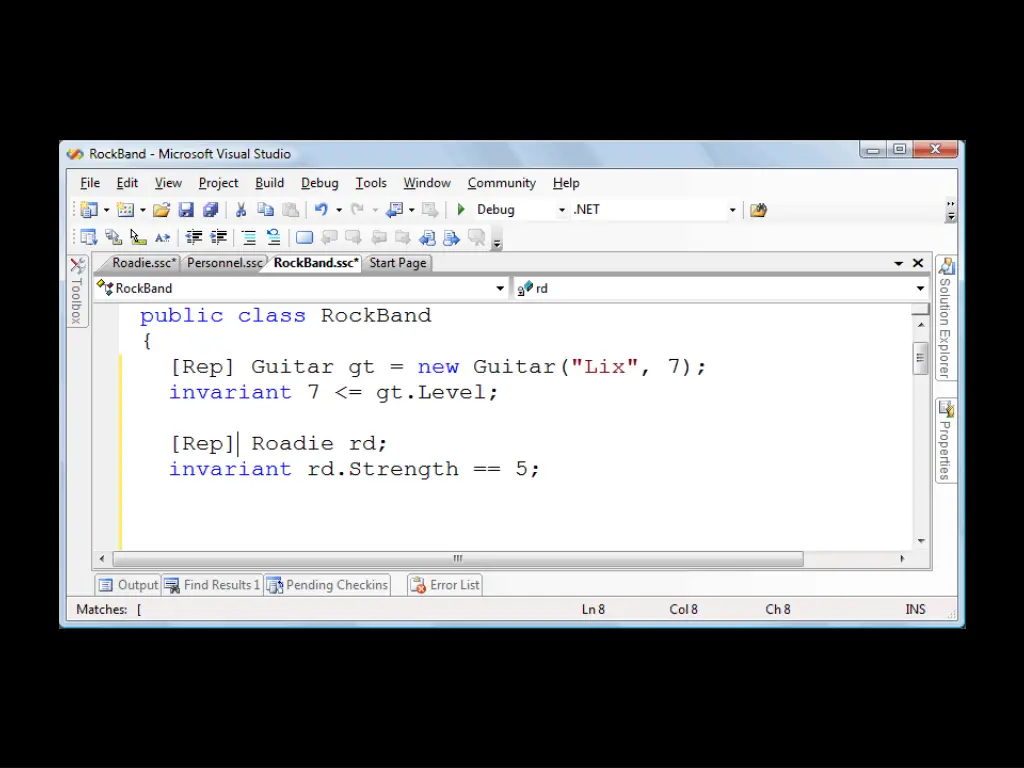
Task: Expand the RockBand types dropdown
Action: [x=500, y=288]
